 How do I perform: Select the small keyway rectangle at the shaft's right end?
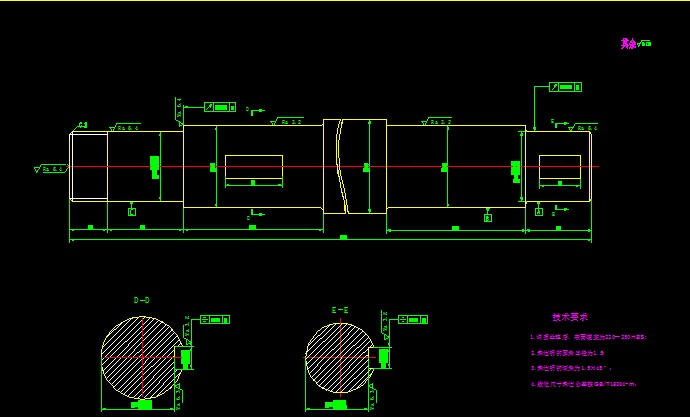560,167
